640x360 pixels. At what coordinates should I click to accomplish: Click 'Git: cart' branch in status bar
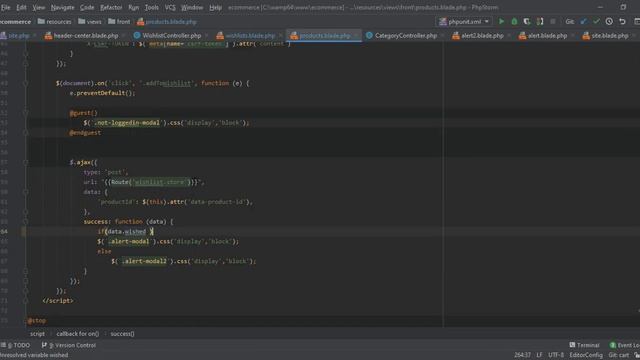[618, 355]
